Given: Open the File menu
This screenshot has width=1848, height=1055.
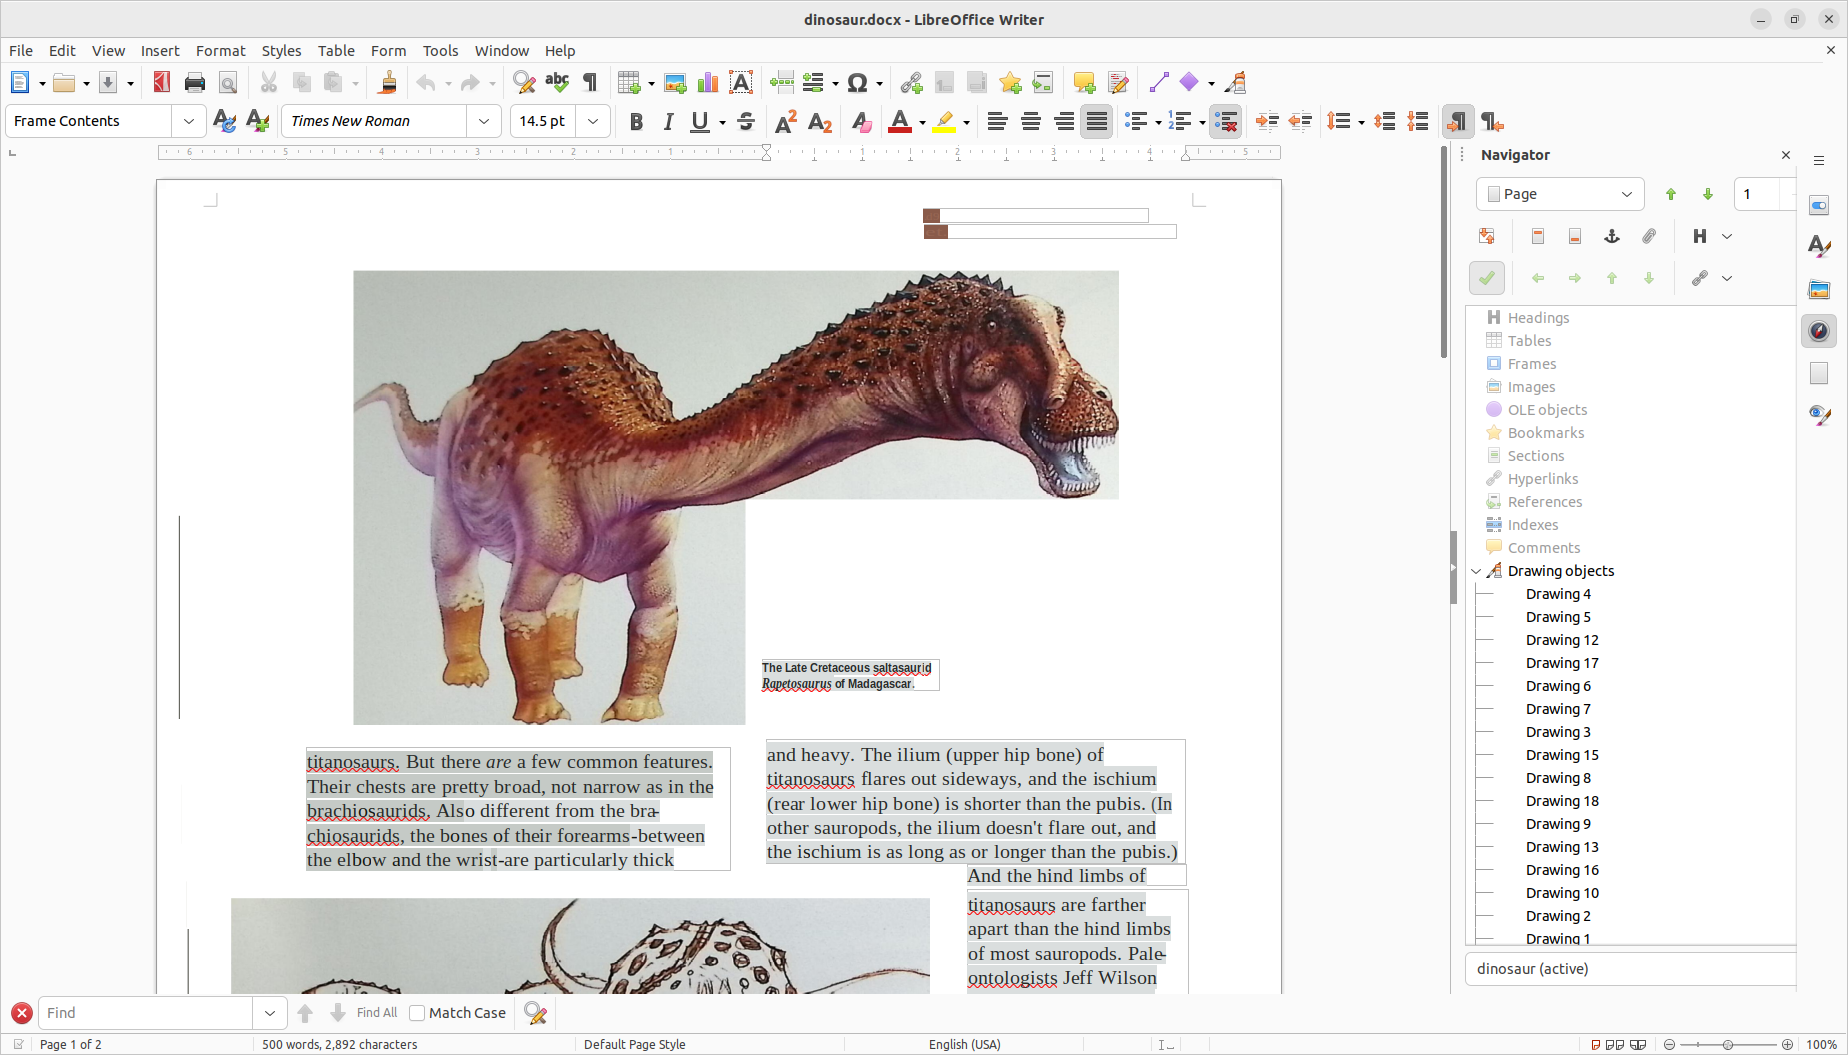Looking at the screenshot, I should coord(21,51).
